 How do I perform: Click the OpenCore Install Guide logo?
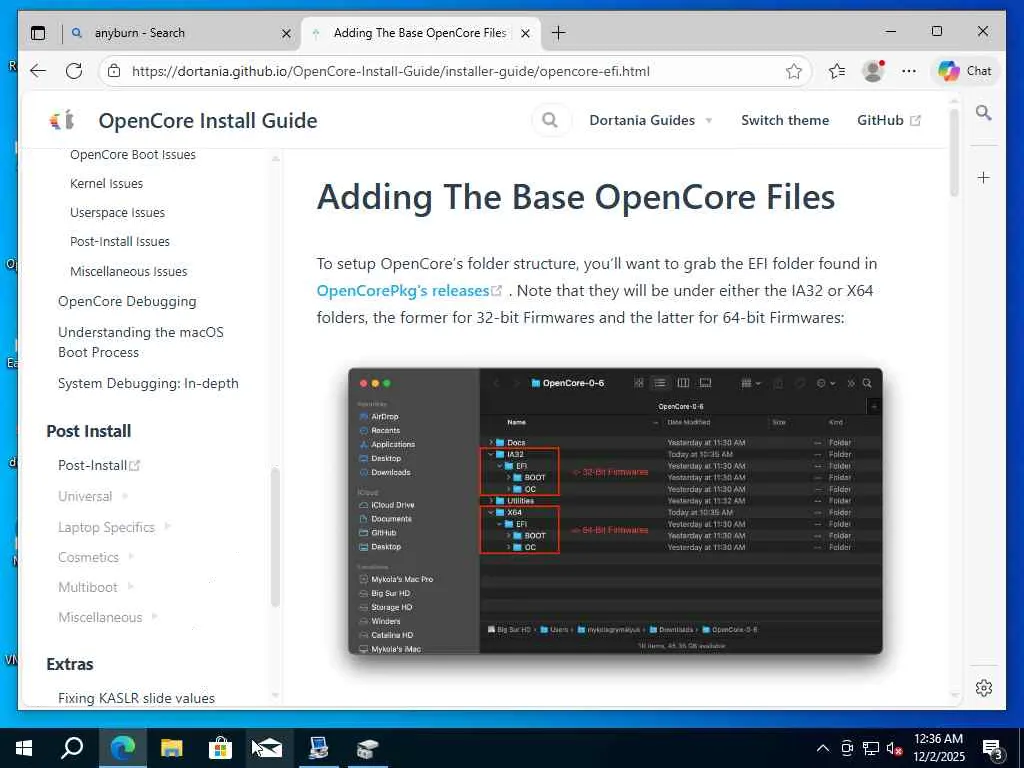coord(62,121)
